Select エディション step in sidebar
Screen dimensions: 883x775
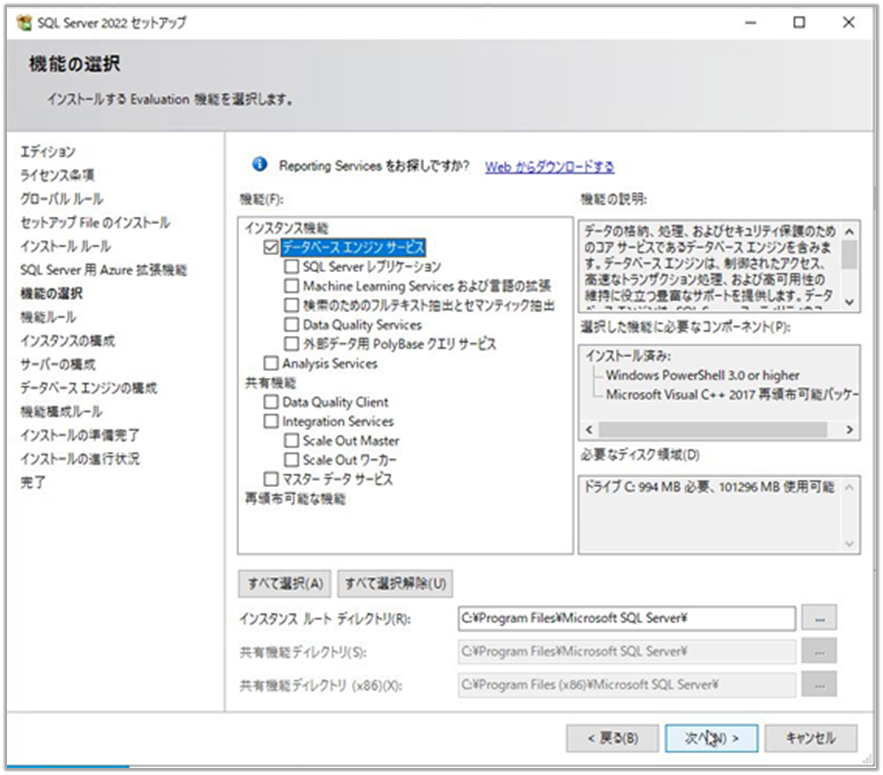click(x=48, y=152)
